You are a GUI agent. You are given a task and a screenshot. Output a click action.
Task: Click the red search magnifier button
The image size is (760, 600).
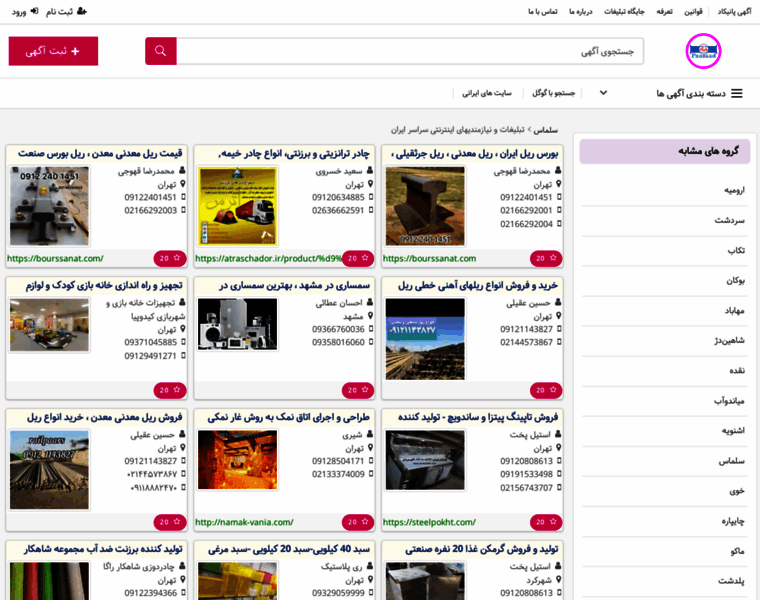tap(161, 51)
